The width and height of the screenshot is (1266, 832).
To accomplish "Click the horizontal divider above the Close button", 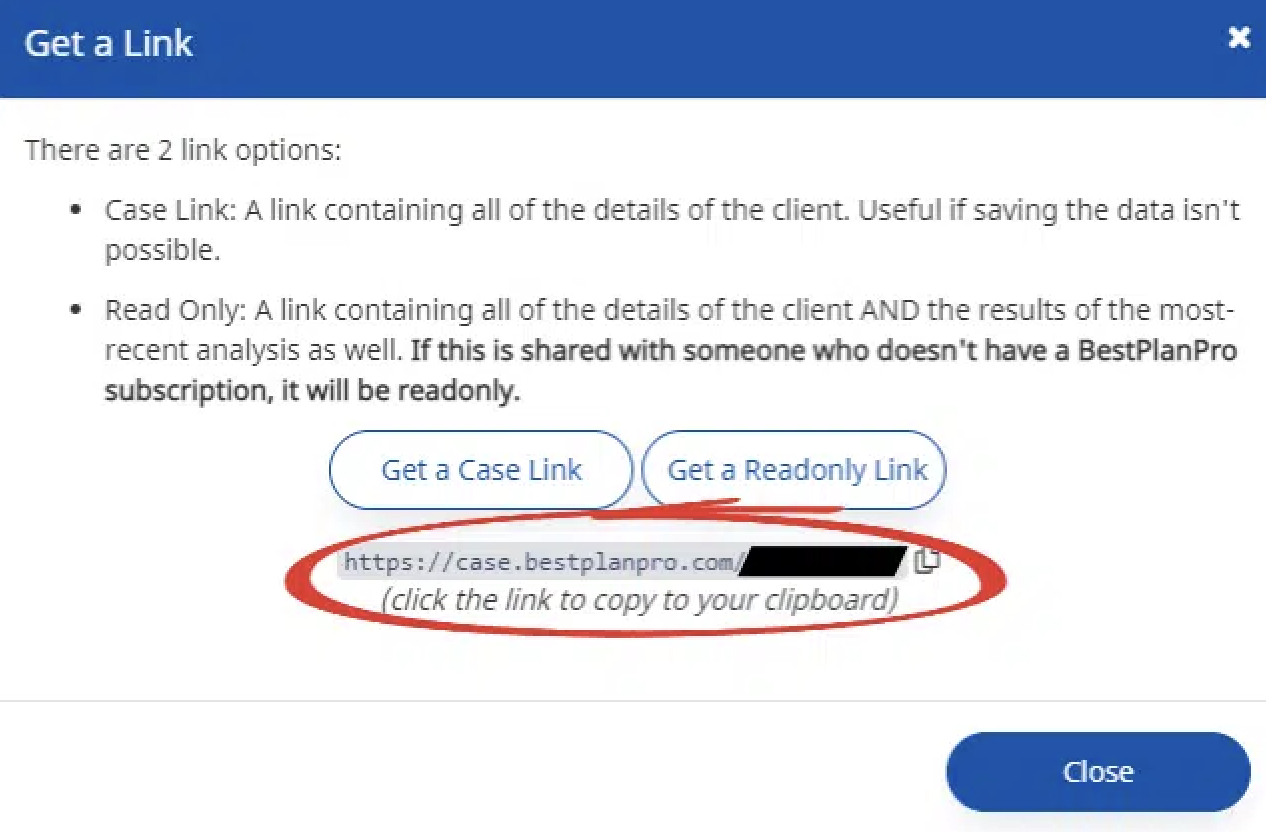I will [x=633, y=700].
